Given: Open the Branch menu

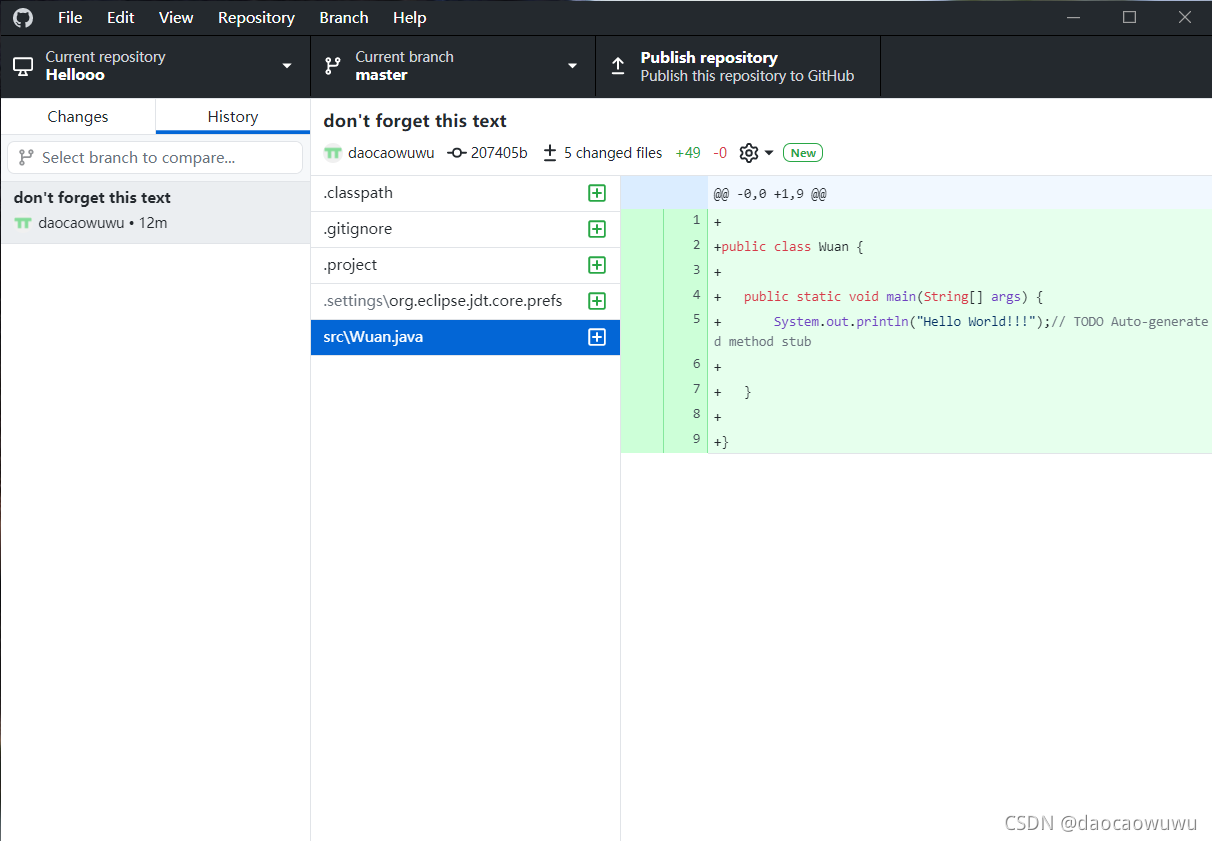Looking at the screenshot, I should tap(343, 17).
